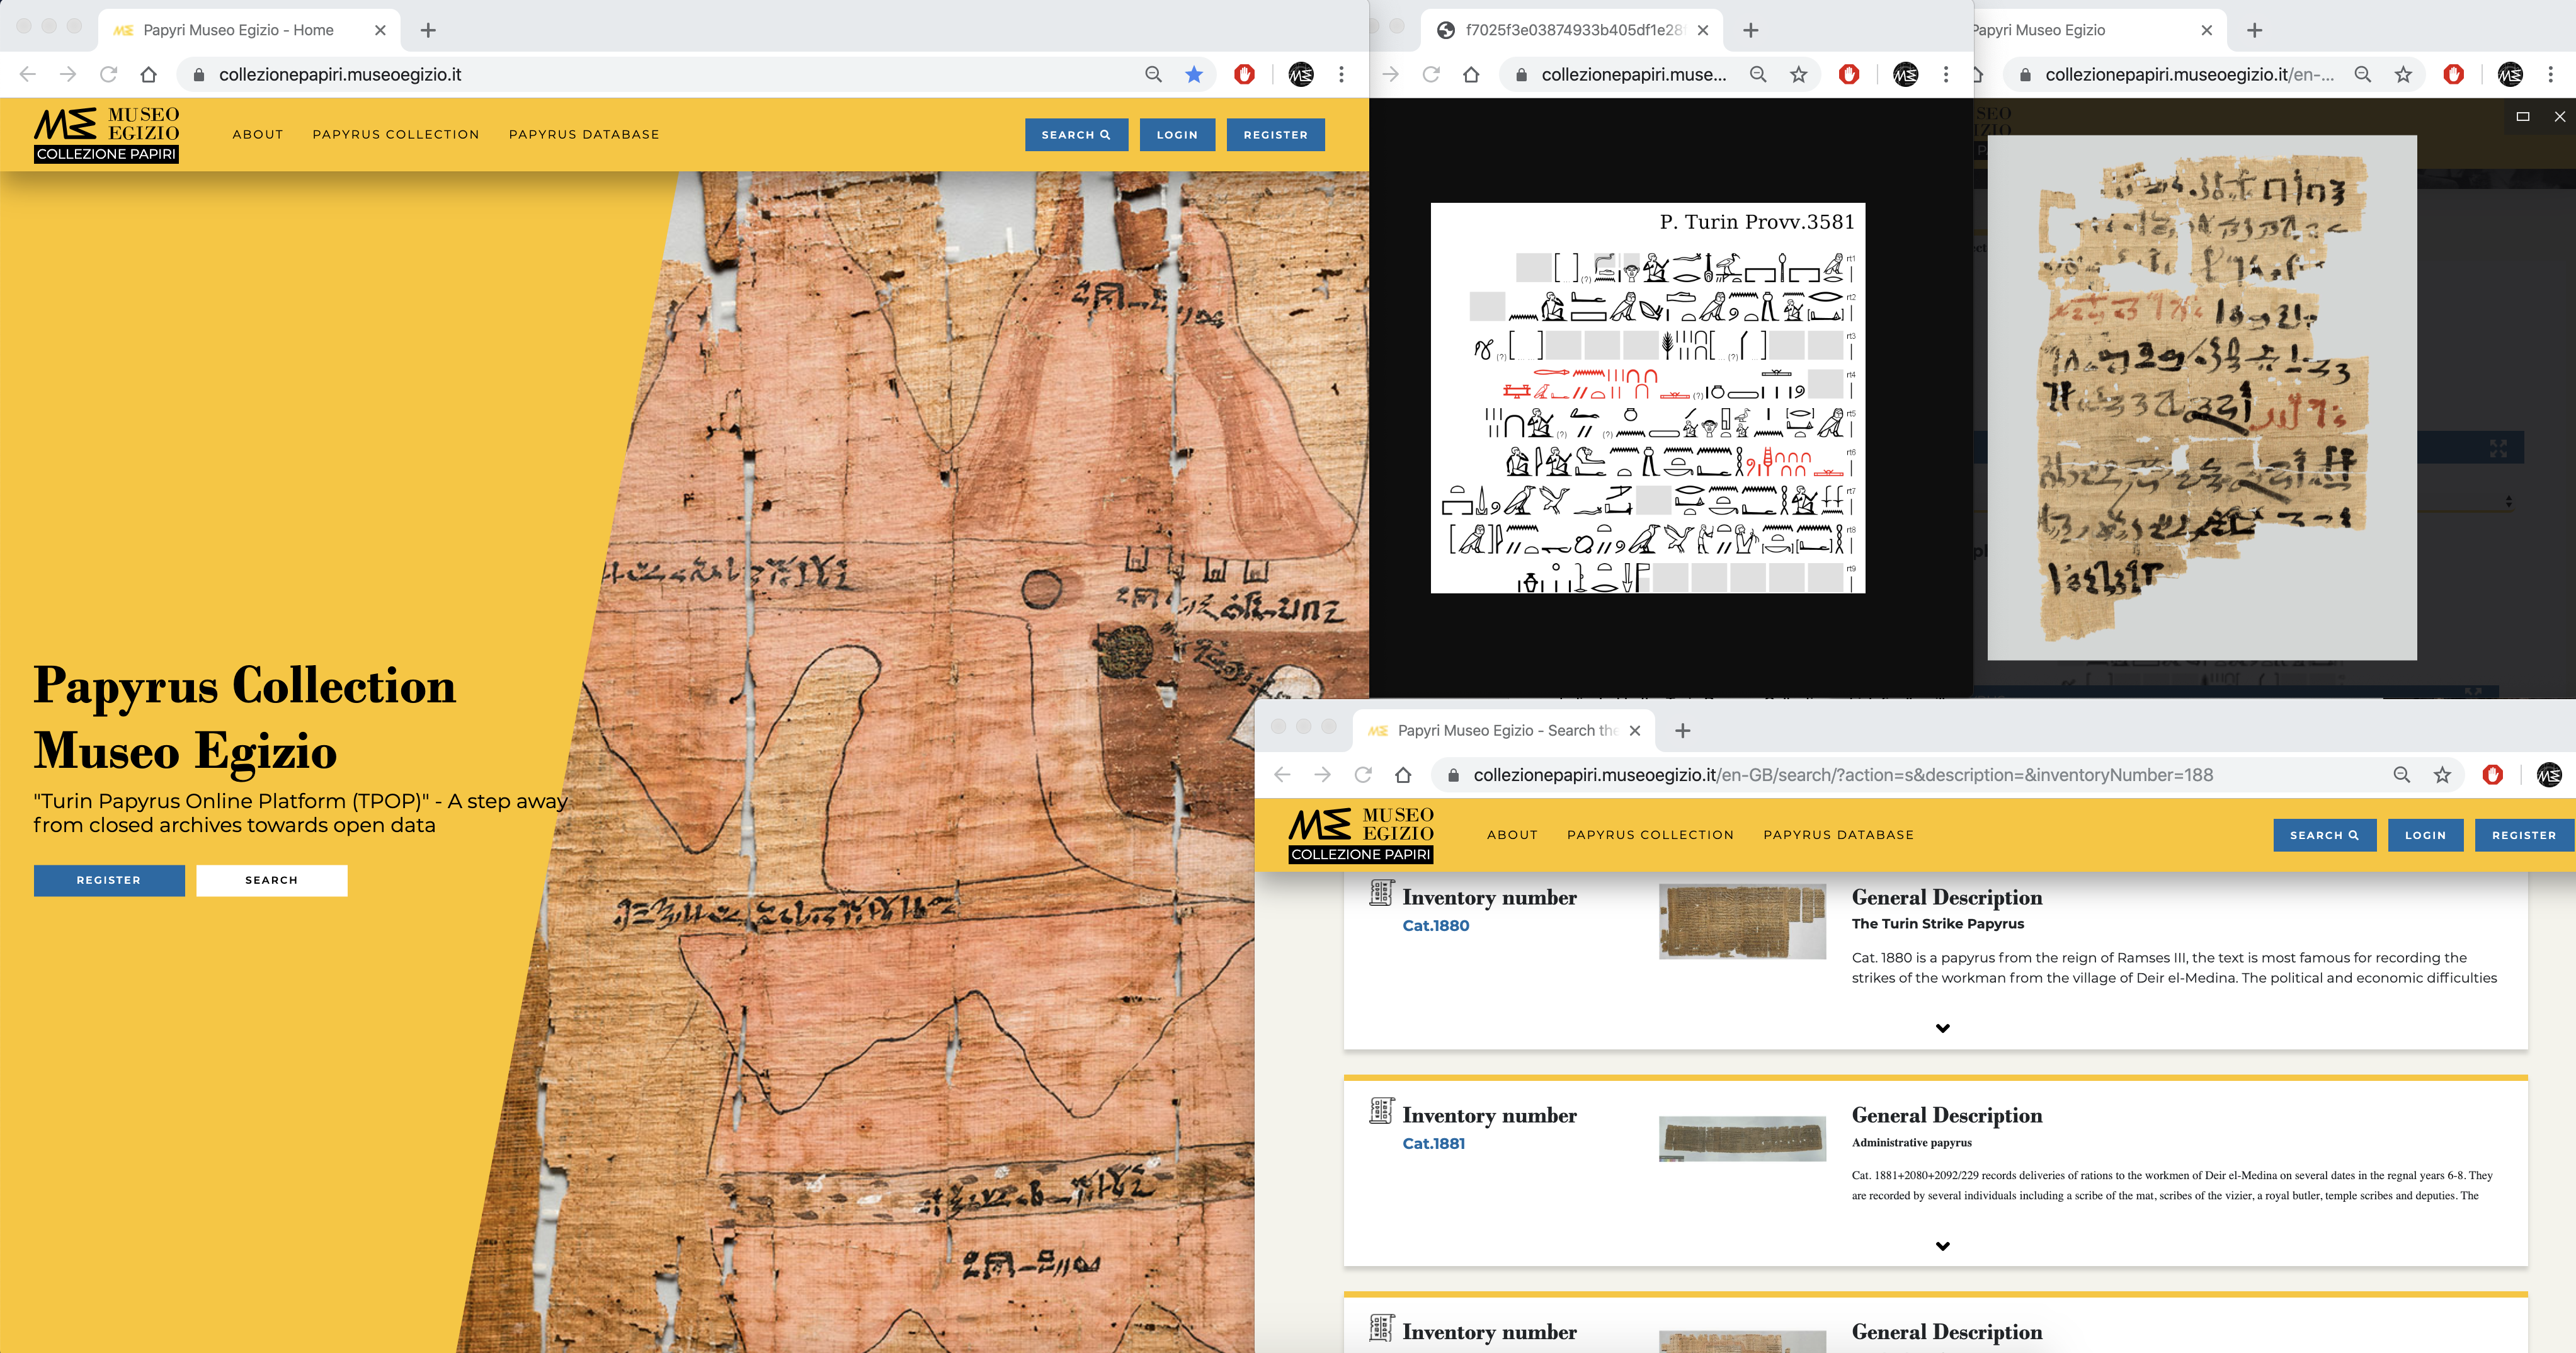Open new tab beside 'Papyri Museo Egizio - Search' tab
2576x1353 pixels.
point(1683,731)
